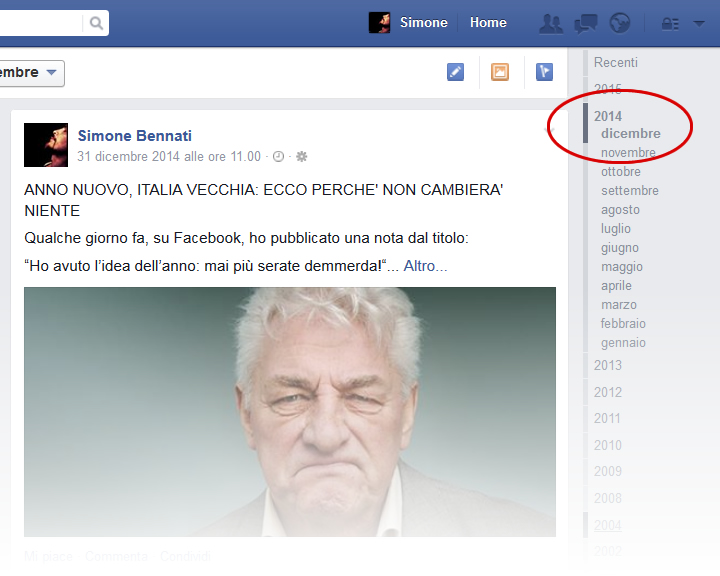Jump to 2004 in timeline
The height and width of the screenshot is (576, 720).
(608, 525)
